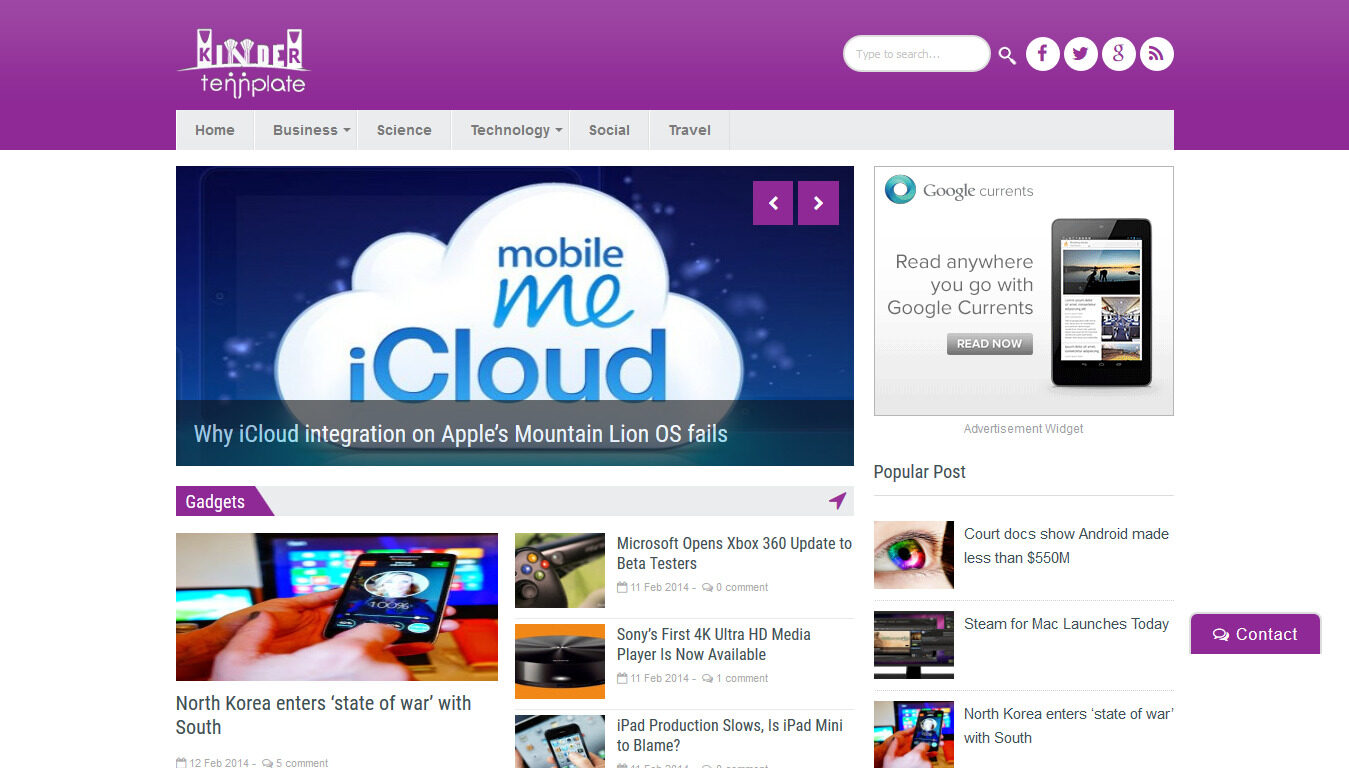The width and height of the screenshot is (1349, 768).
Task: Open the iCloud Mountain Lion headline
Action: click(x=460, y=434)
